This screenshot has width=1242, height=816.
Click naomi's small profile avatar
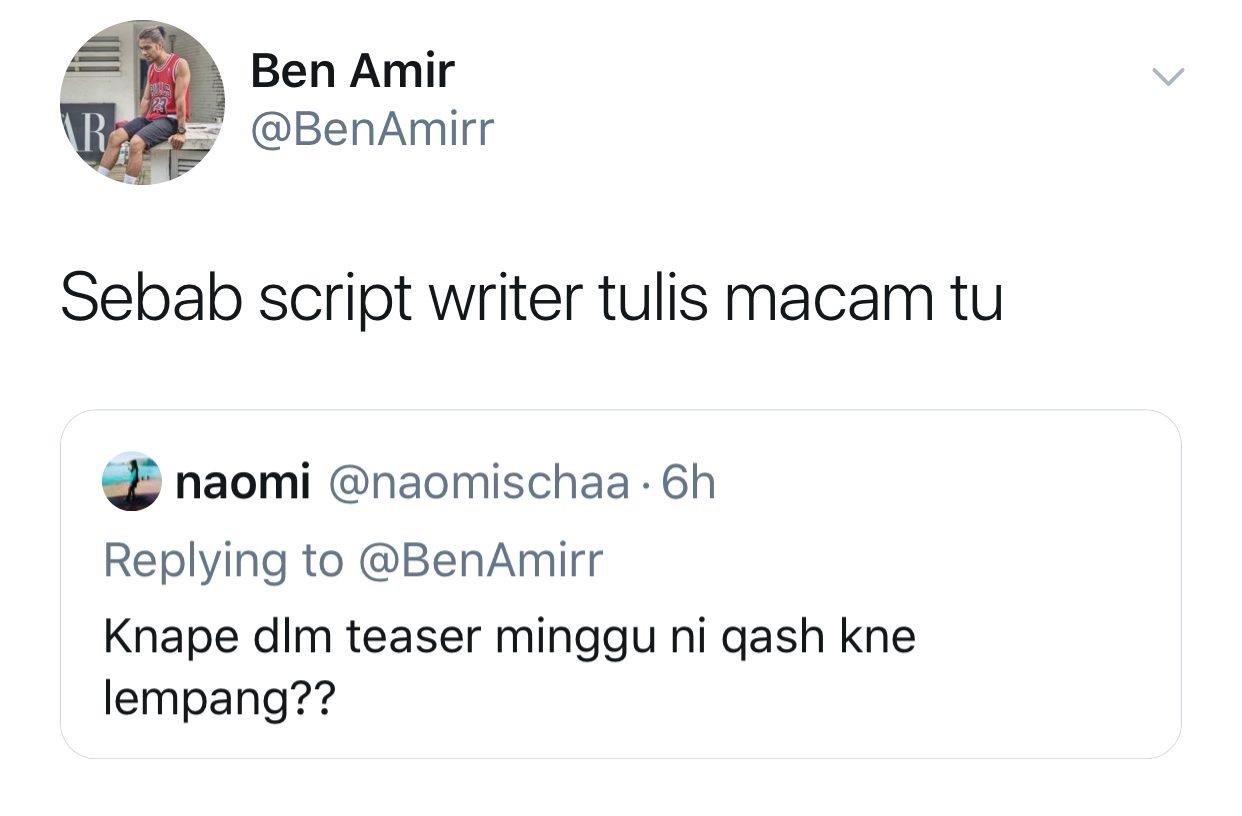click(x=131, y=482)
